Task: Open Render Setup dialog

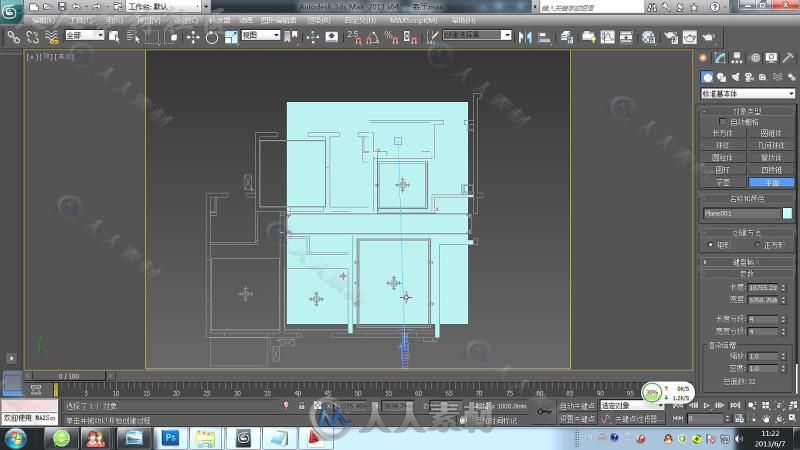Action: coord(670,37)
